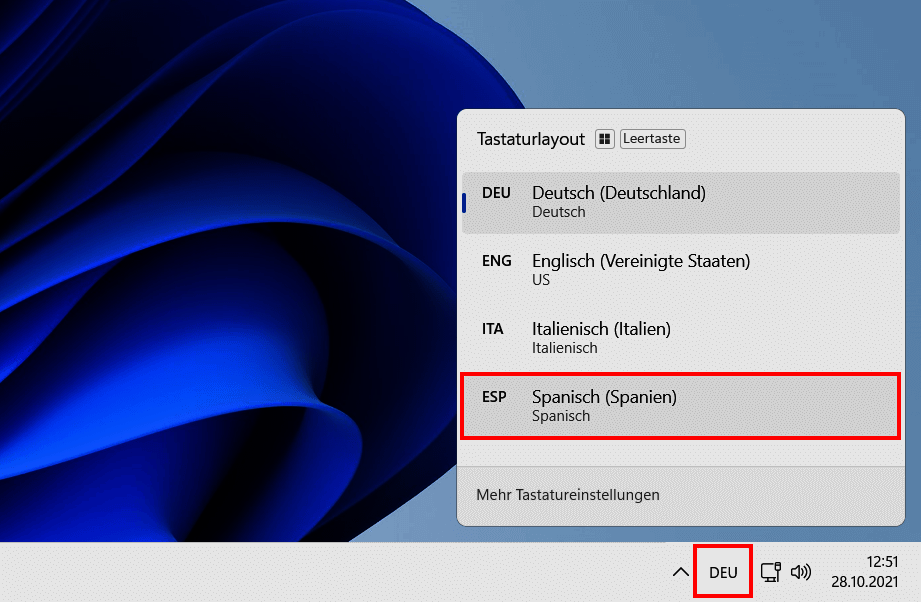The height and width of the screenshot is (602, 921).
Task: Click the Leertaste key label in the header
Action: [652, 138]
